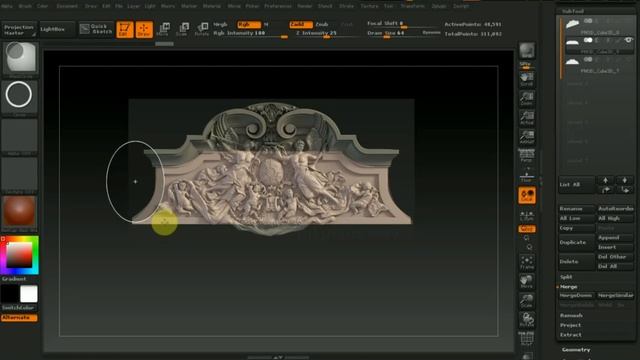
Task: Toggle Local transformations button
Action: (527, 195)
